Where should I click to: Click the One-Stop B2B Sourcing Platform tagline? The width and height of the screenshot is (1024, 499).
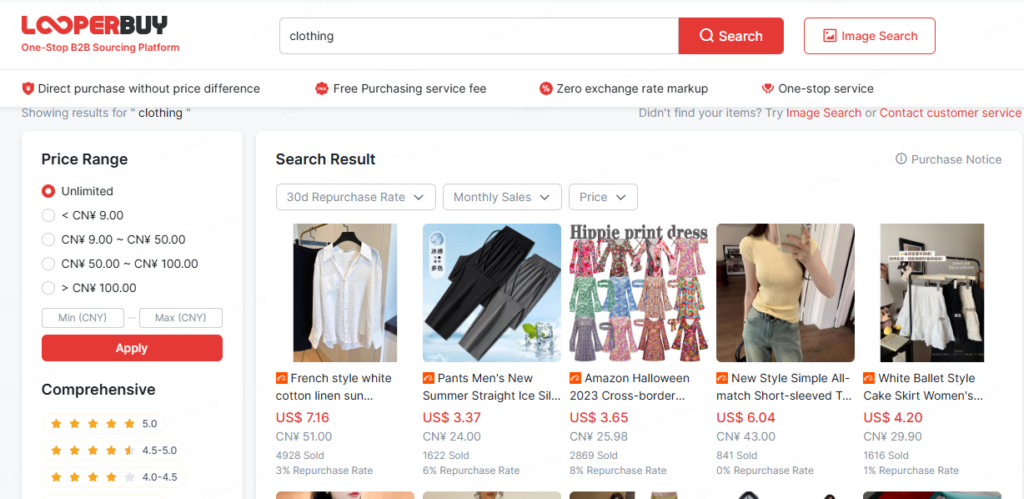pos(101,48)
